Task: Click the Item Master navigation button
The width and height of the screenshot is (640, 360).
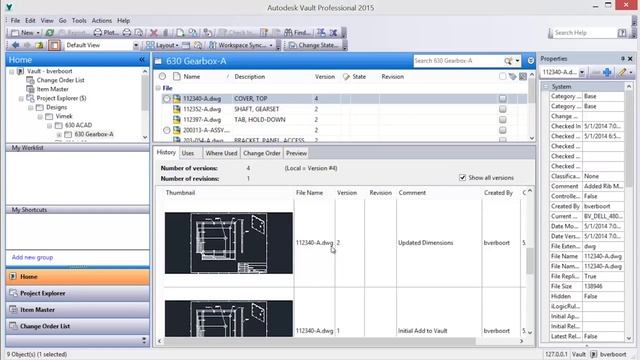Action: tap(78, 310)
